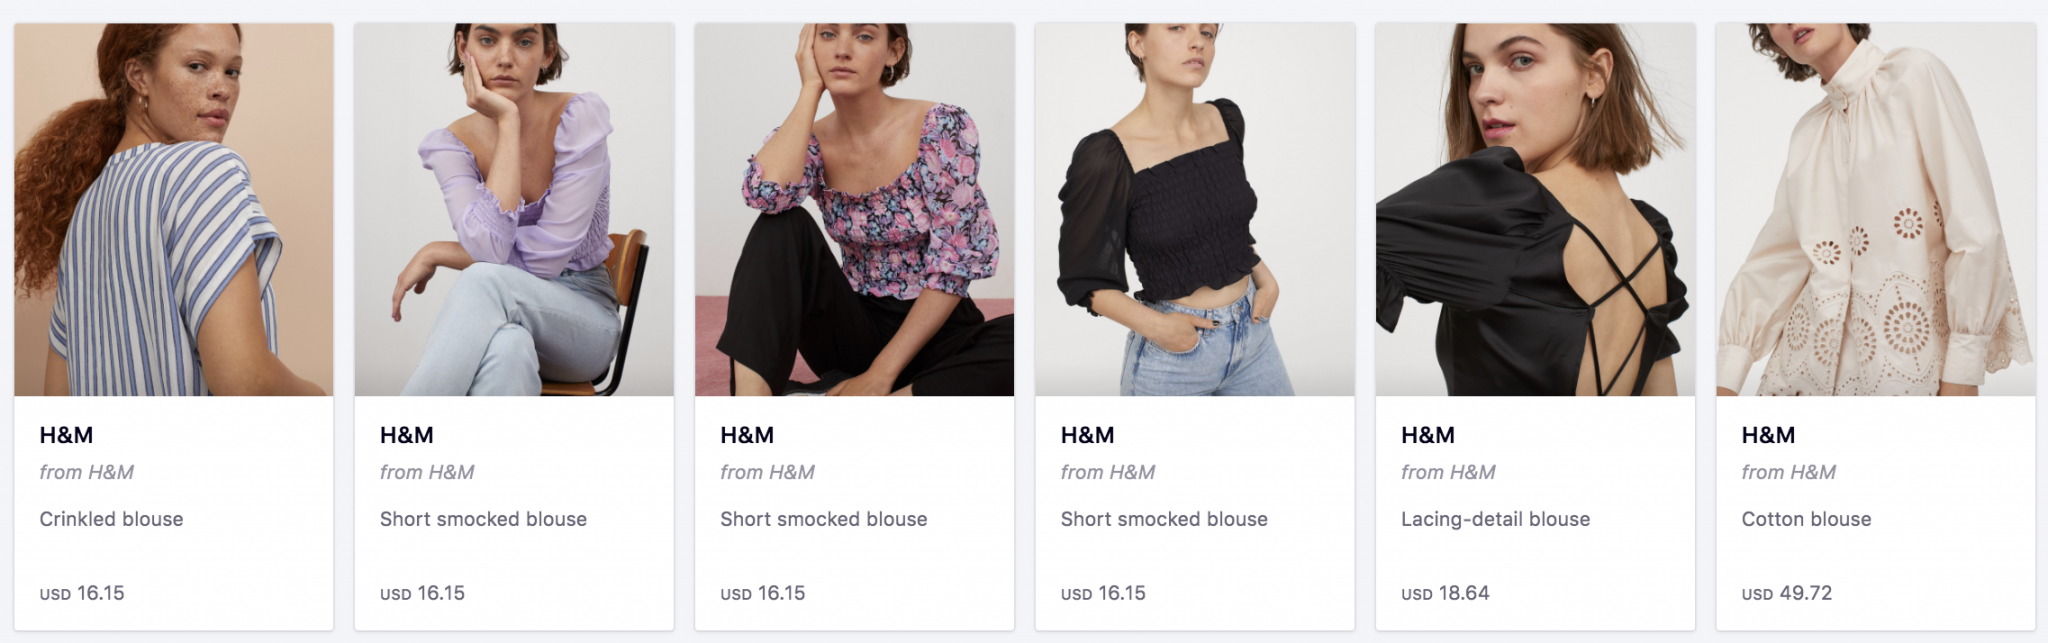Click "from H&M" on the Lacing-detail blouse card
The height and width of the screenshot is (643, 2048).
[x=1448, y=472]
